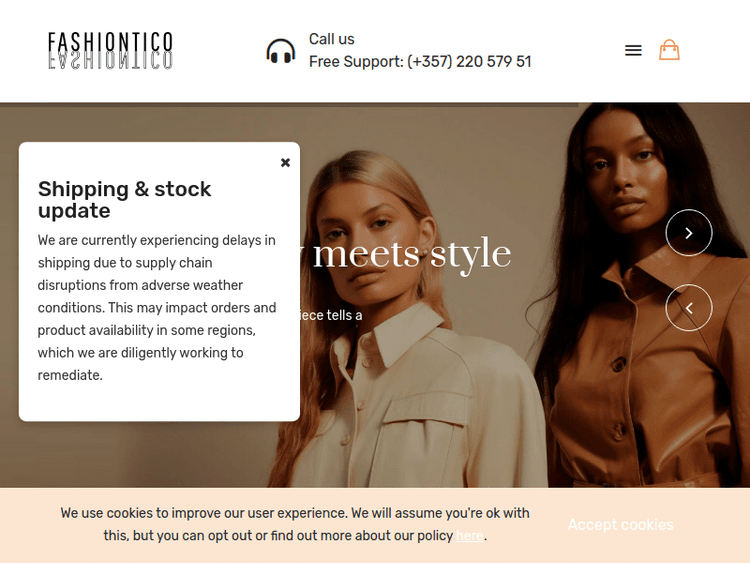The height and width of the screenshot is (563, 750).
Task: Go to the next hero slide
Action: click(x=689, y=233)
